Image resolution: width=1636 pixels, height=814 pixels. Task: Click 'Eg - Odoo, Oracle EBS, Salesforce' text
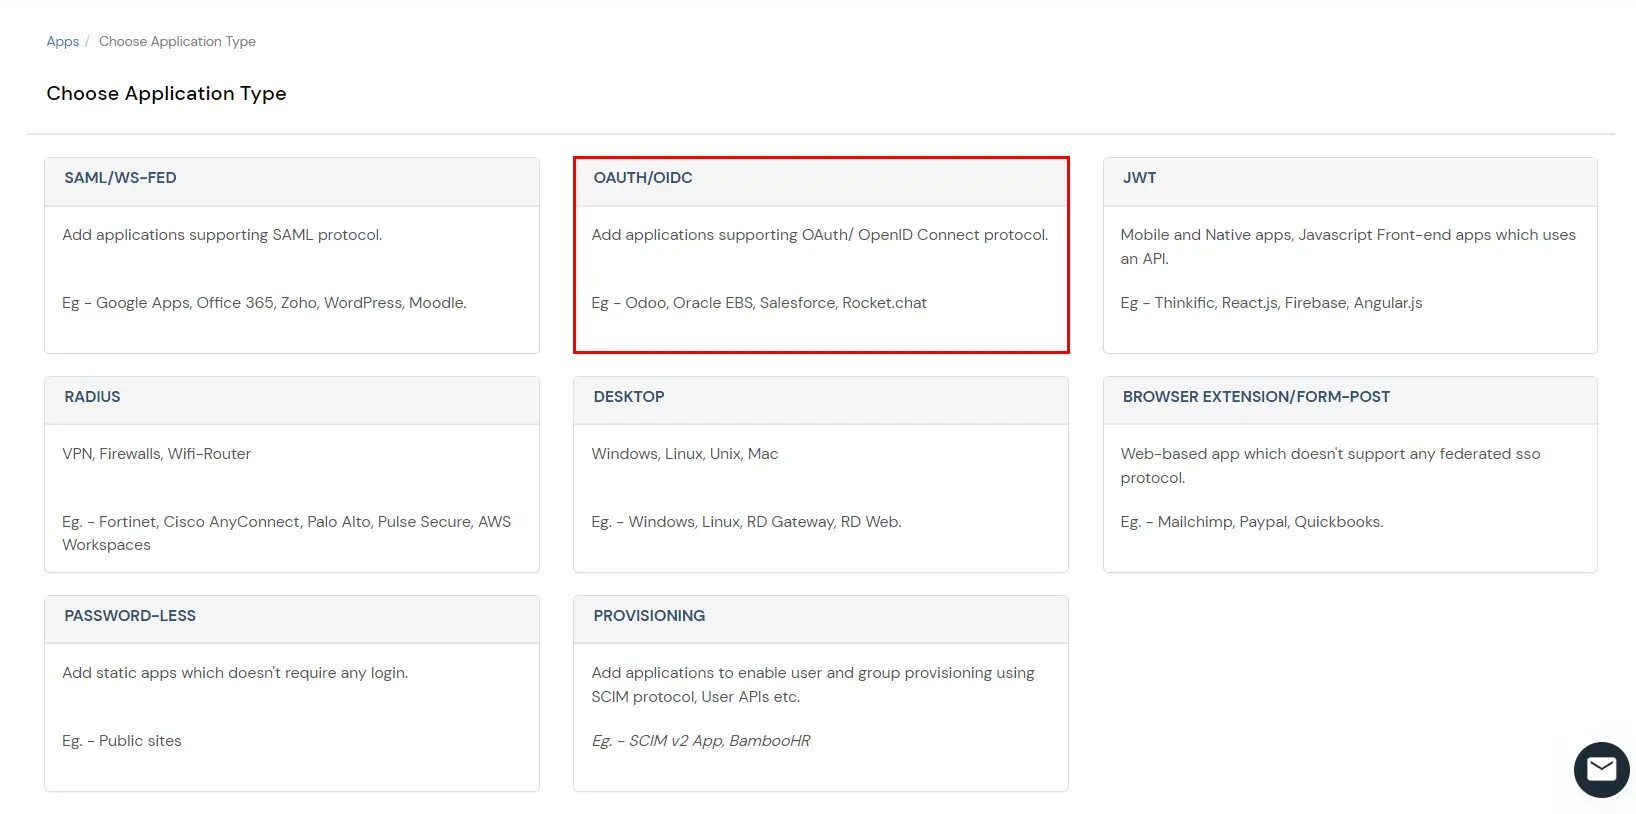click(759, 303)
